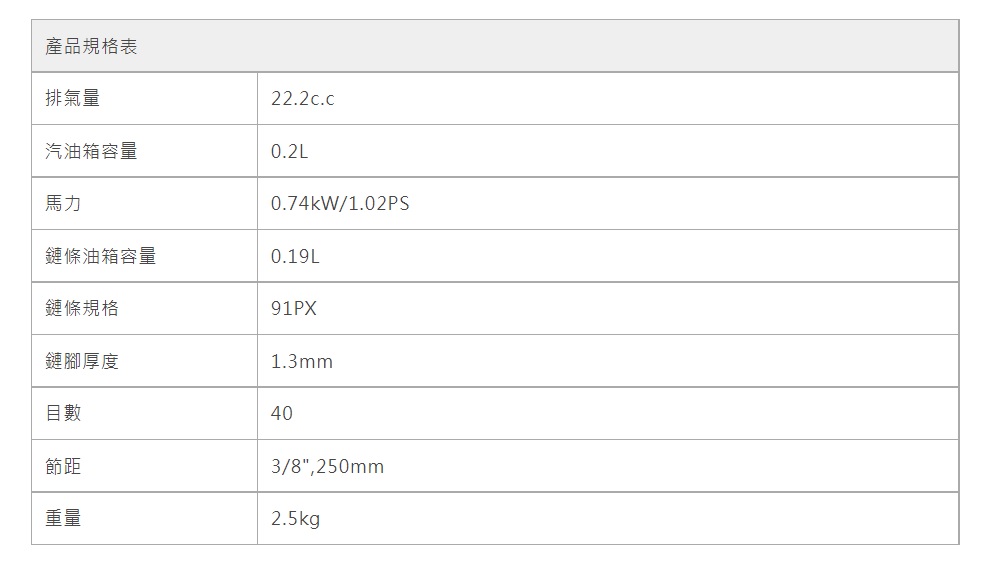Select the value 40 cell

click(x=282, y=414)
